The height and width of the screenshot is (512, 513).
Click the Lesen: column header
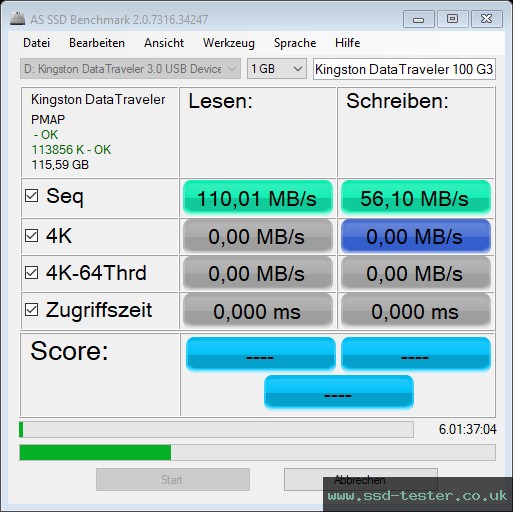click(x=220, y=101)
